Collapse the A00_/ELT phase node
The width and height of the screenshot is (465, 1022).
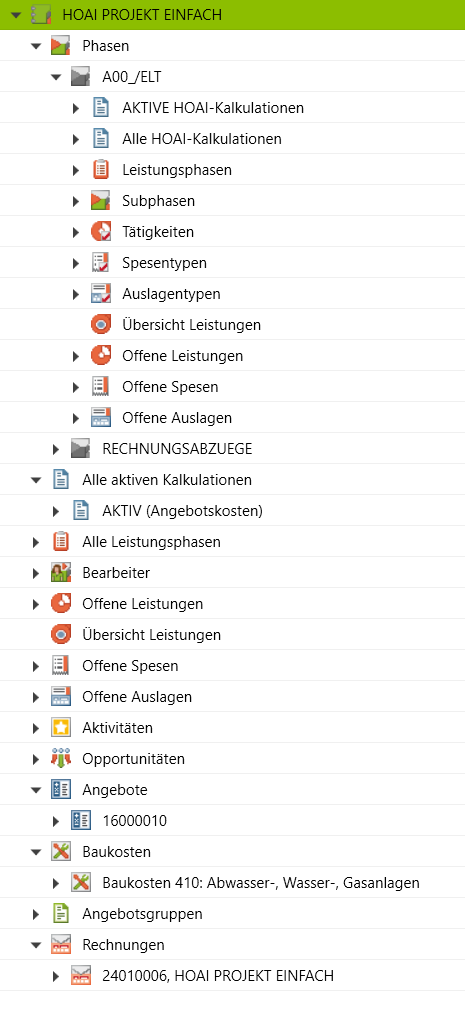pyautogui.click(x=56, y=78)
